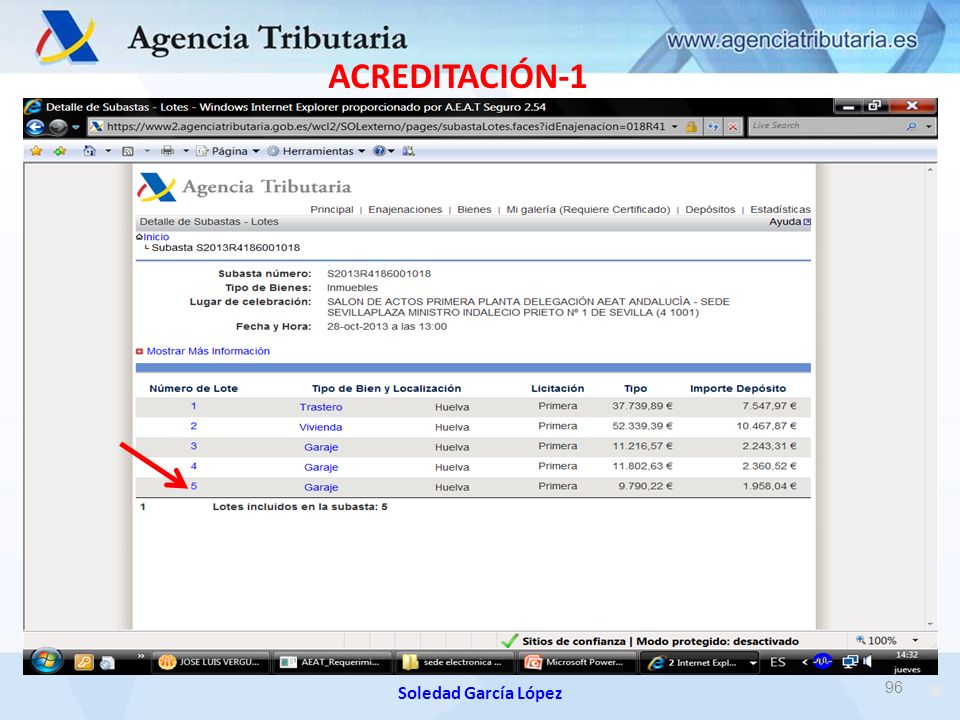
Task: Open lot number 3 link
Action: point(193,446)
